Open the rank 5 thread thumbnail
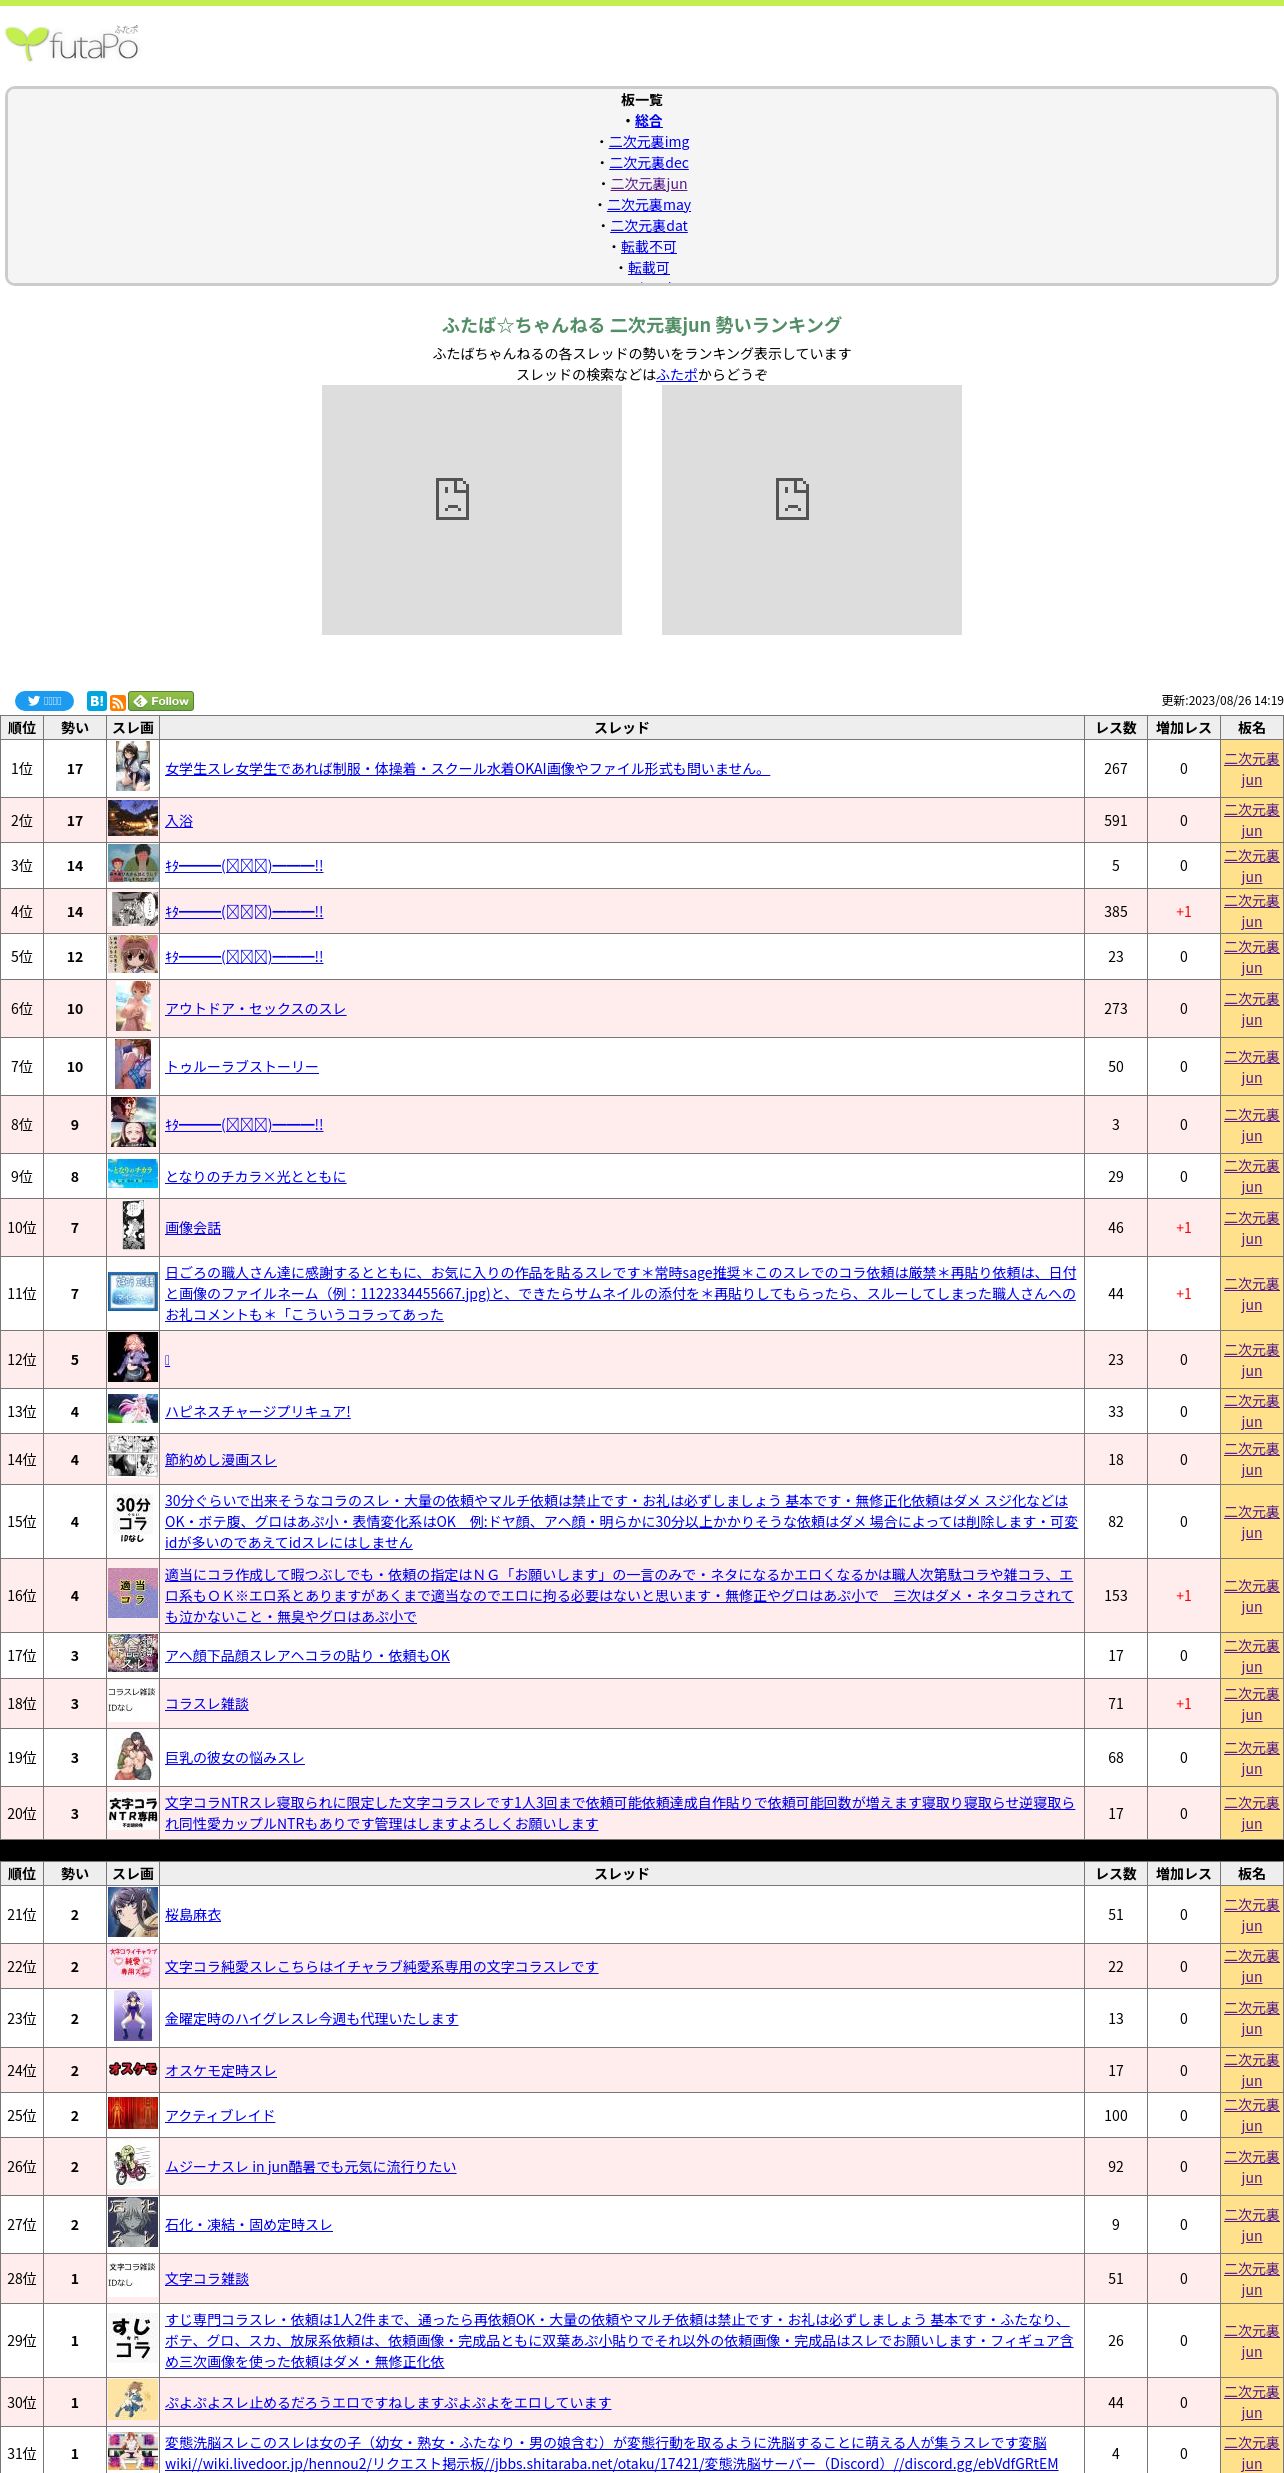The width and height of the screenshot is (1284, 2473). pyautogui.click(x=133, y=956)
